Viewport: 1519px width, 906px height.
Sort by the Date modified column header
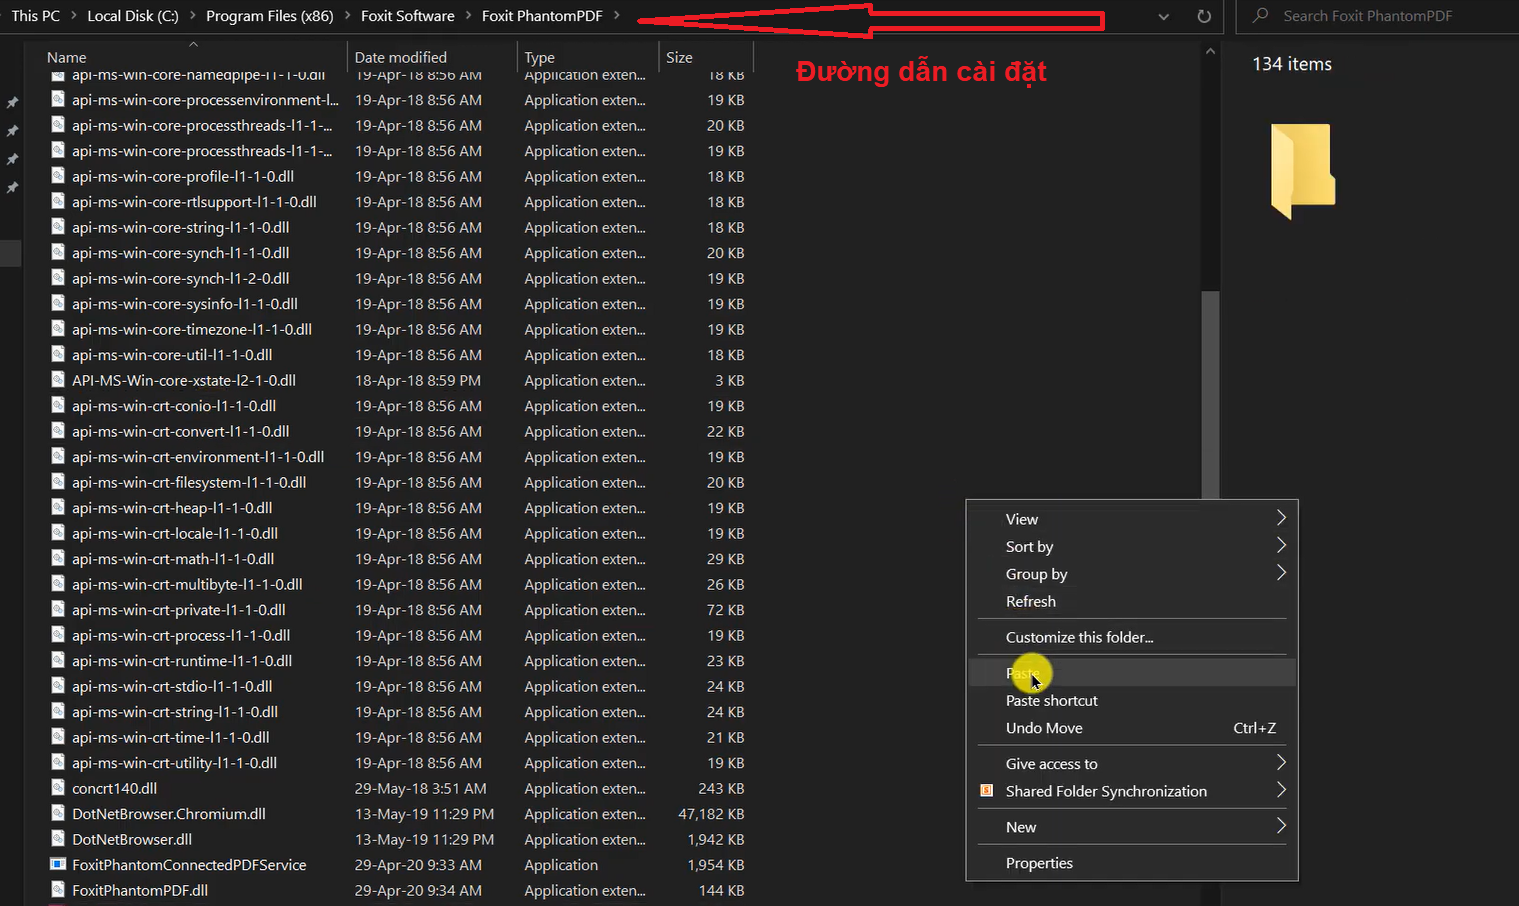(x=400, y=57)
